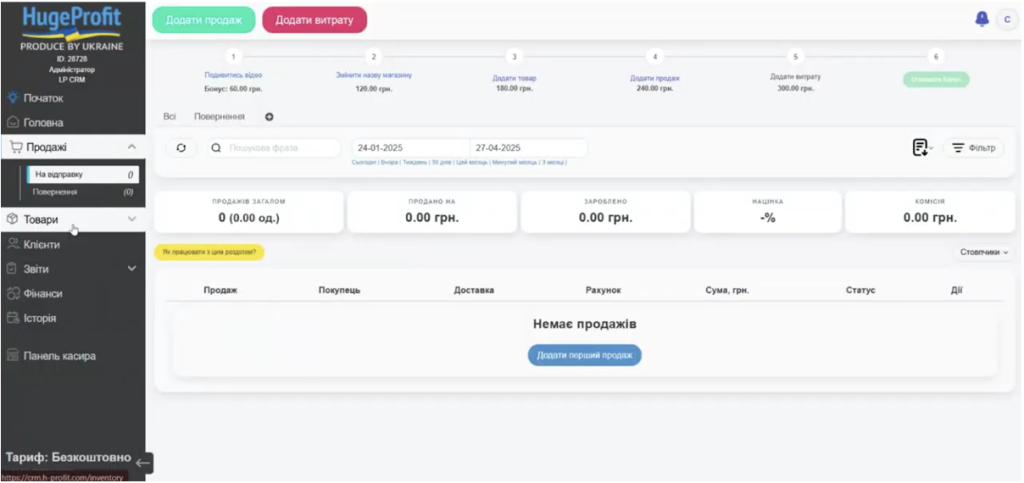Click the clipboard icon beside Звіти
Image resolution: width=1024 pixels, height=483 pixels.
coord(12,269)
